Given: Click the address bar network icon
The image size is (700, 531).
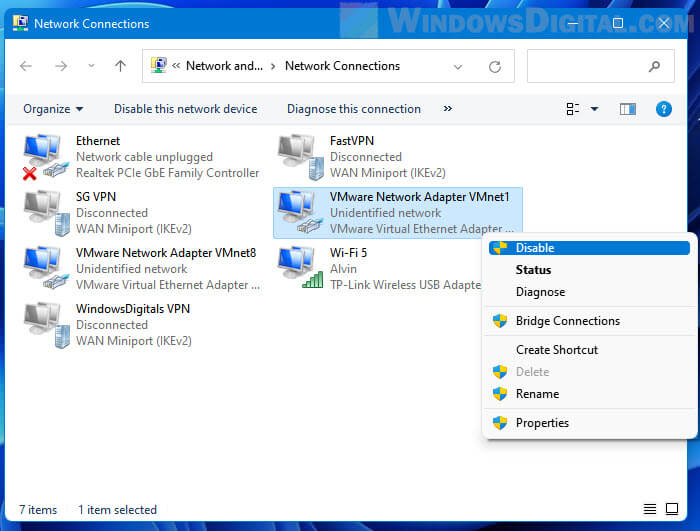Looking at the screenshot, I should pos(158,65).
